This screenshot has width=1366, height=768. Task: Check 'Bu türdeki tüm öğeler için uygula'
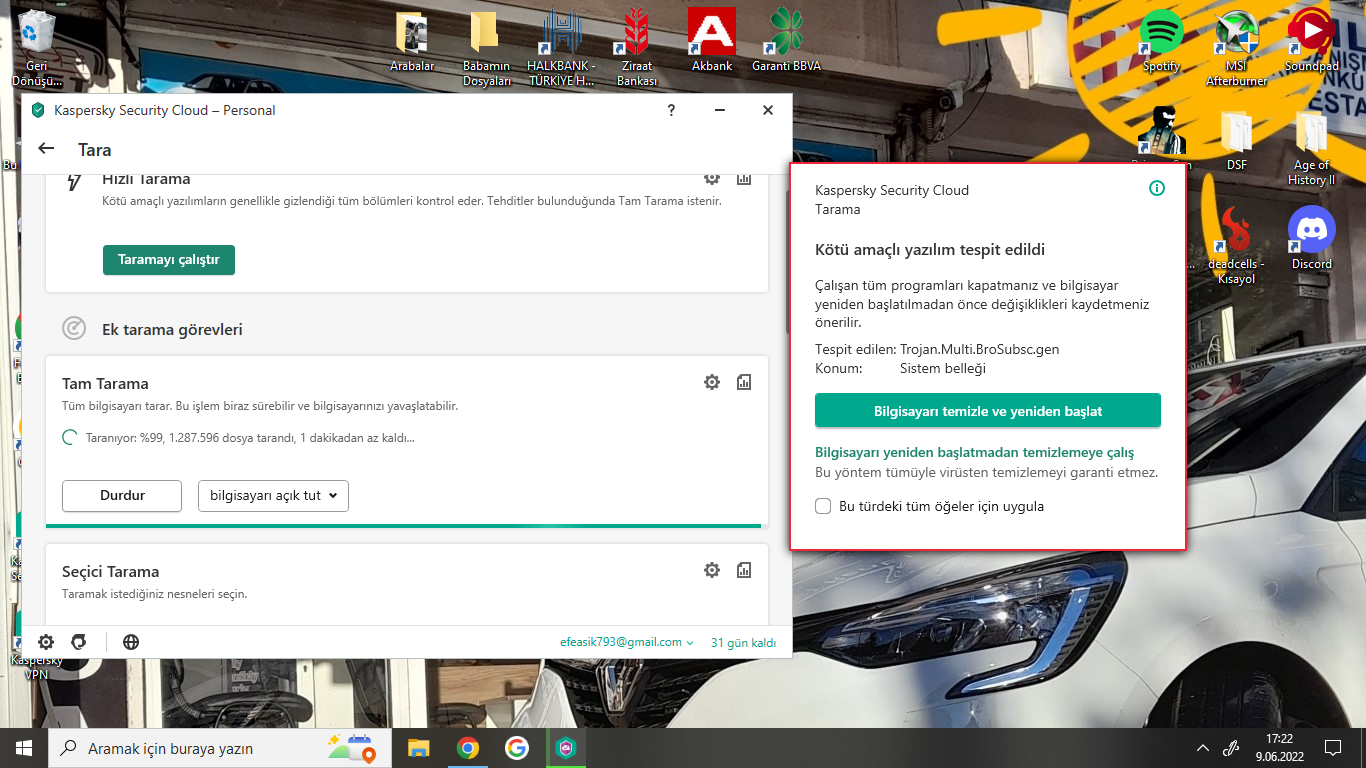[x=823, y=506]
